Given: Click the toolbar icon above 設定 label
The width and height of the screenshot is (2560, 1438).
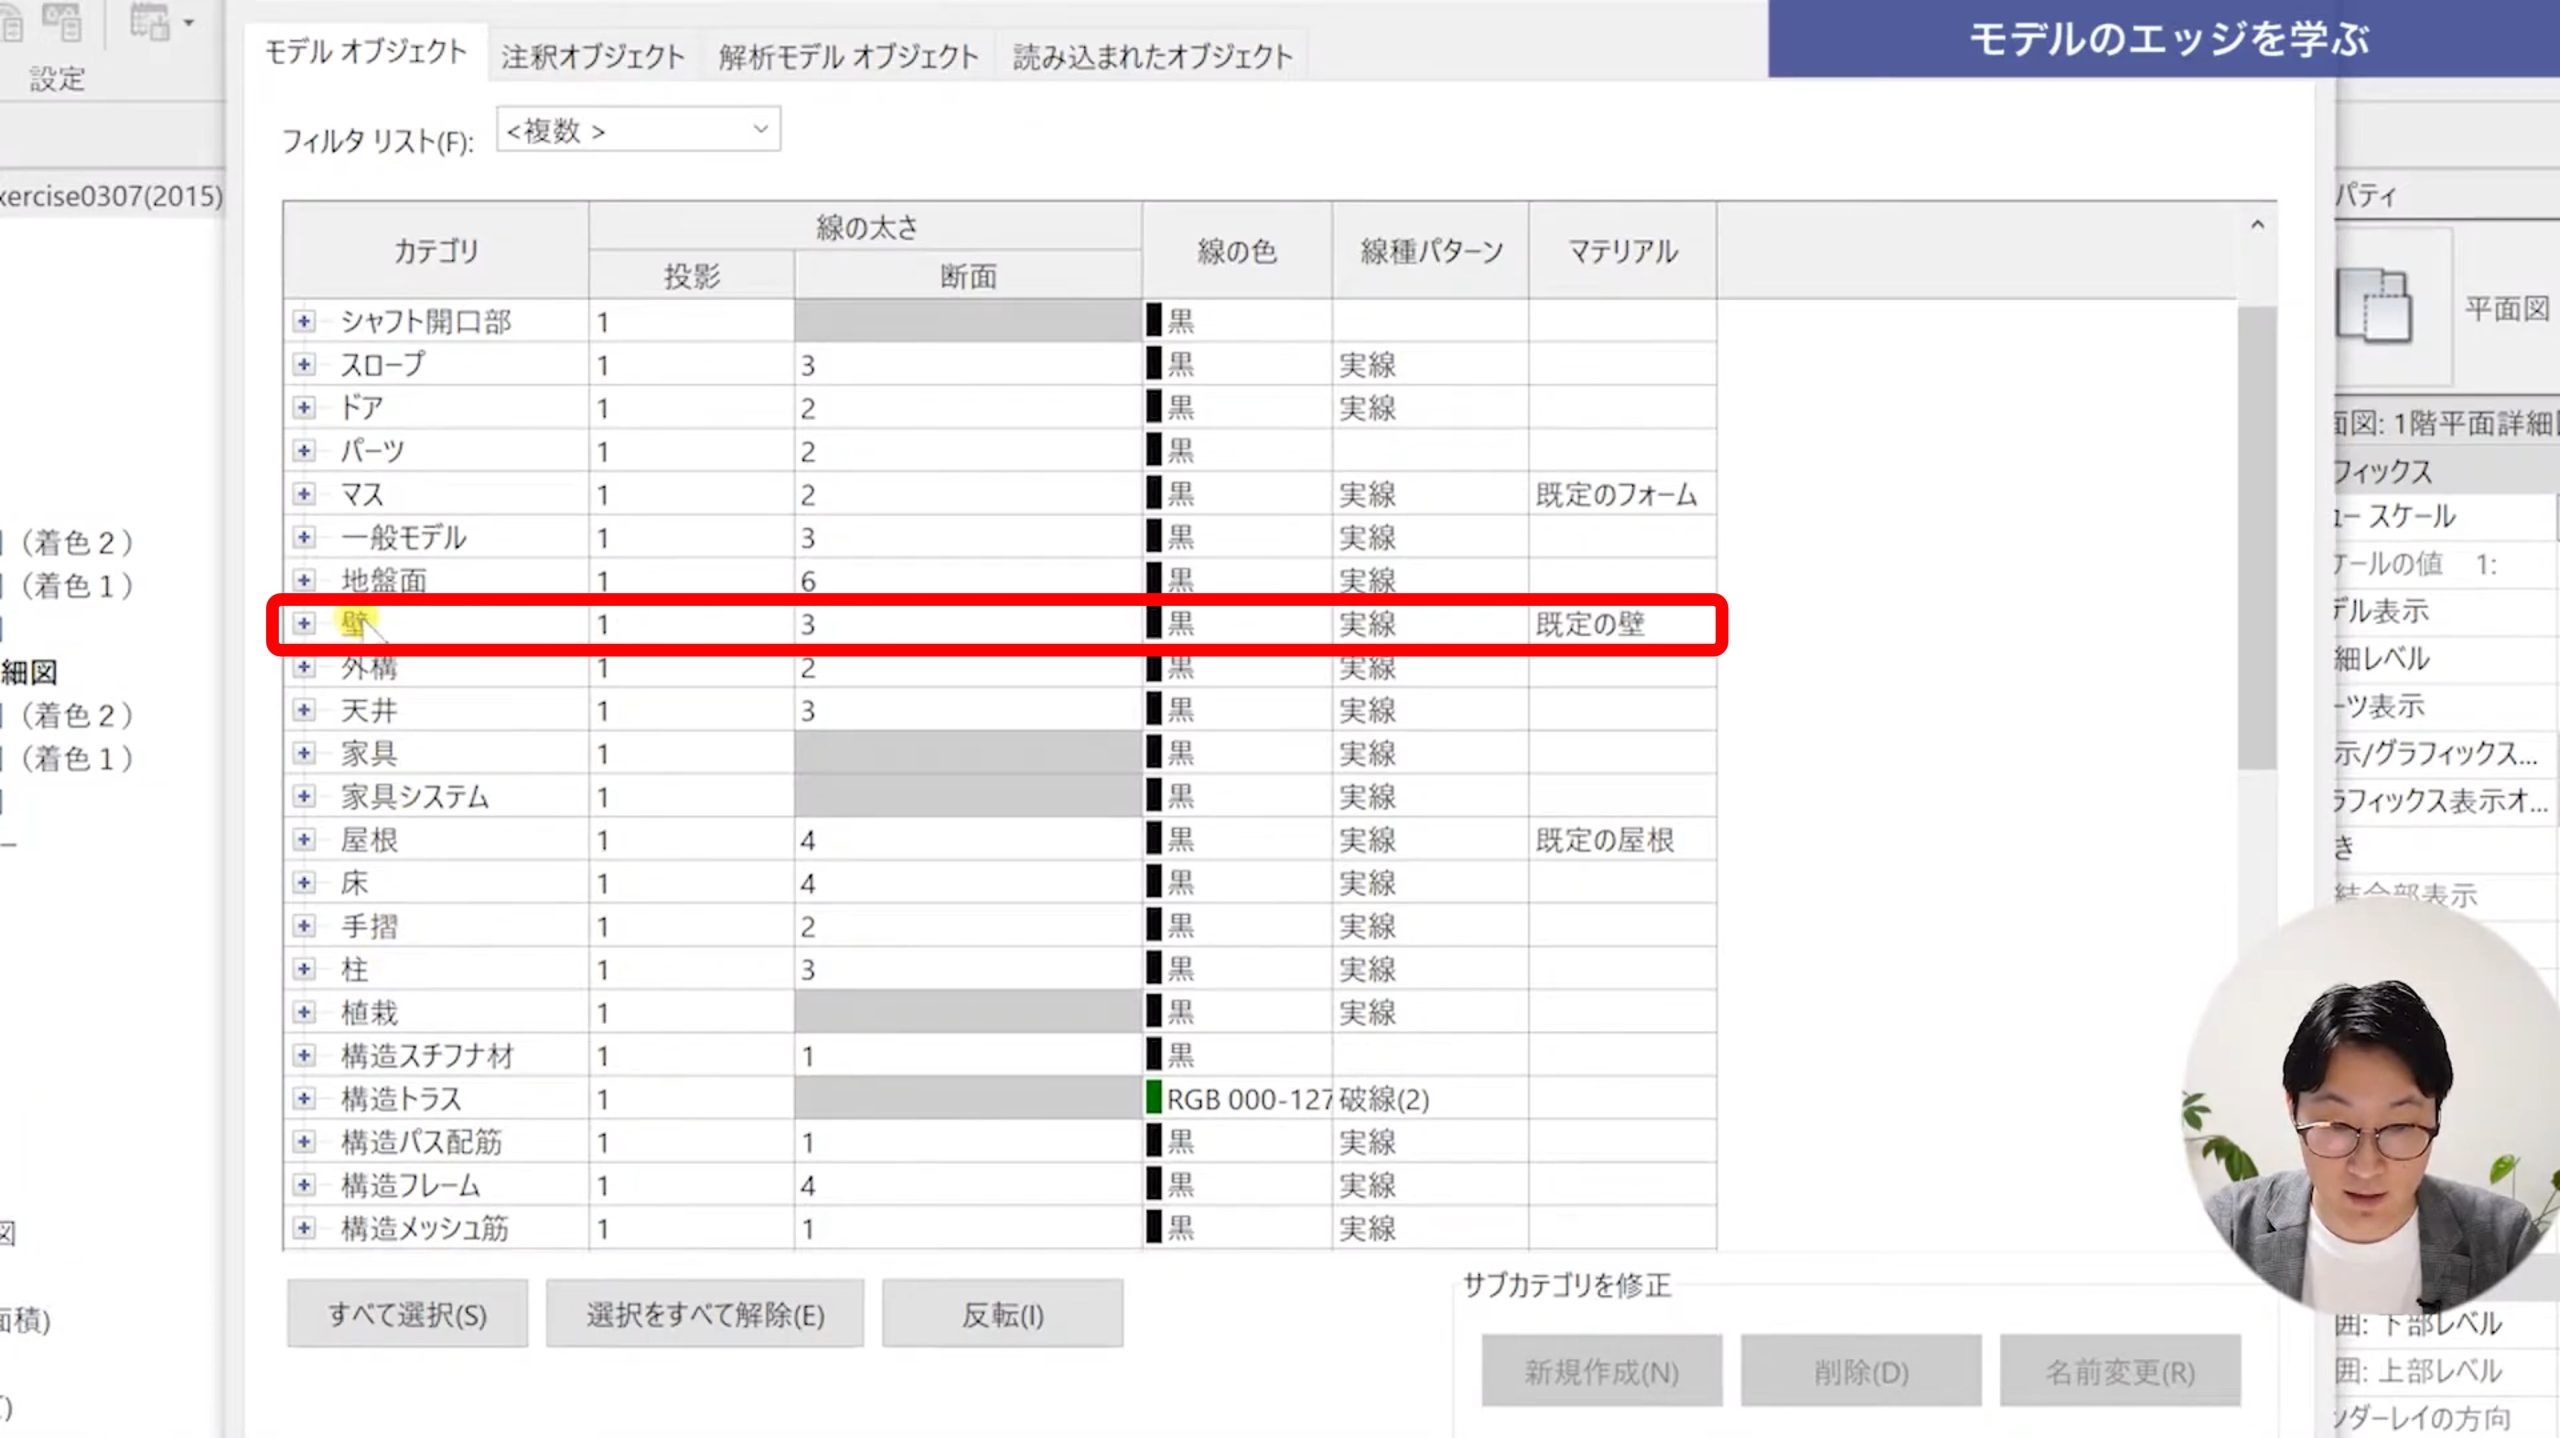Looking at the screenshot, I should tap(60, 22).
